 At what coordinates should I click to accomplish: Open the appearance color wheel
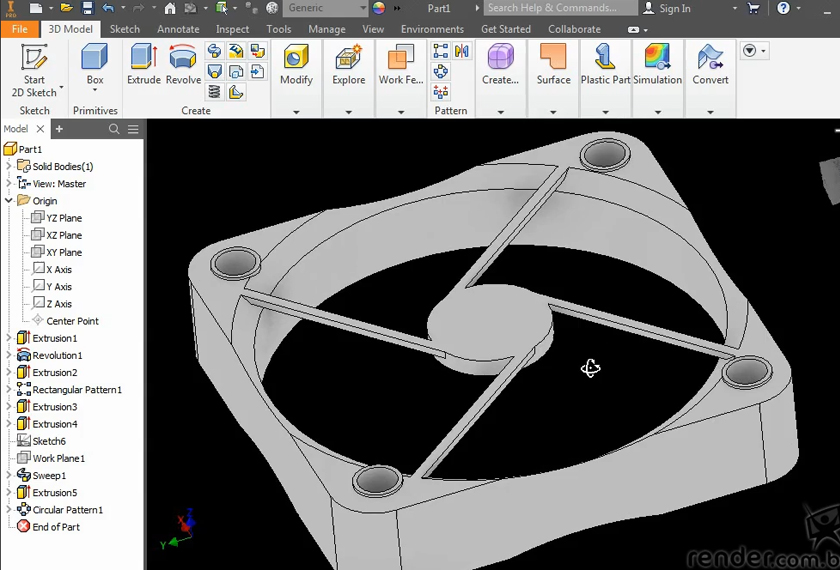coord(379,8)
